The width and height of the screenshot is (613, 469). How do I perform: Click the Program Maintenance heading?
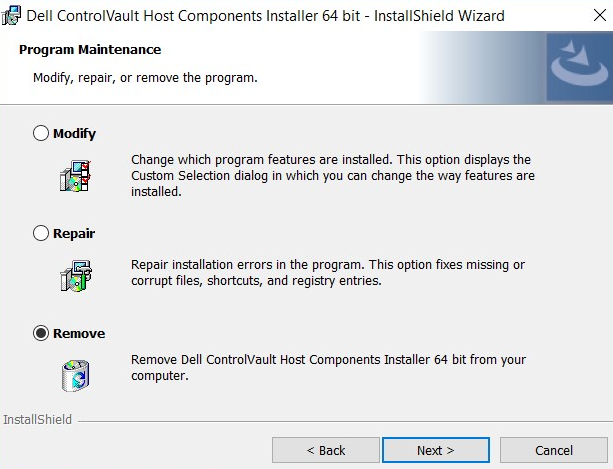[90, 50]
